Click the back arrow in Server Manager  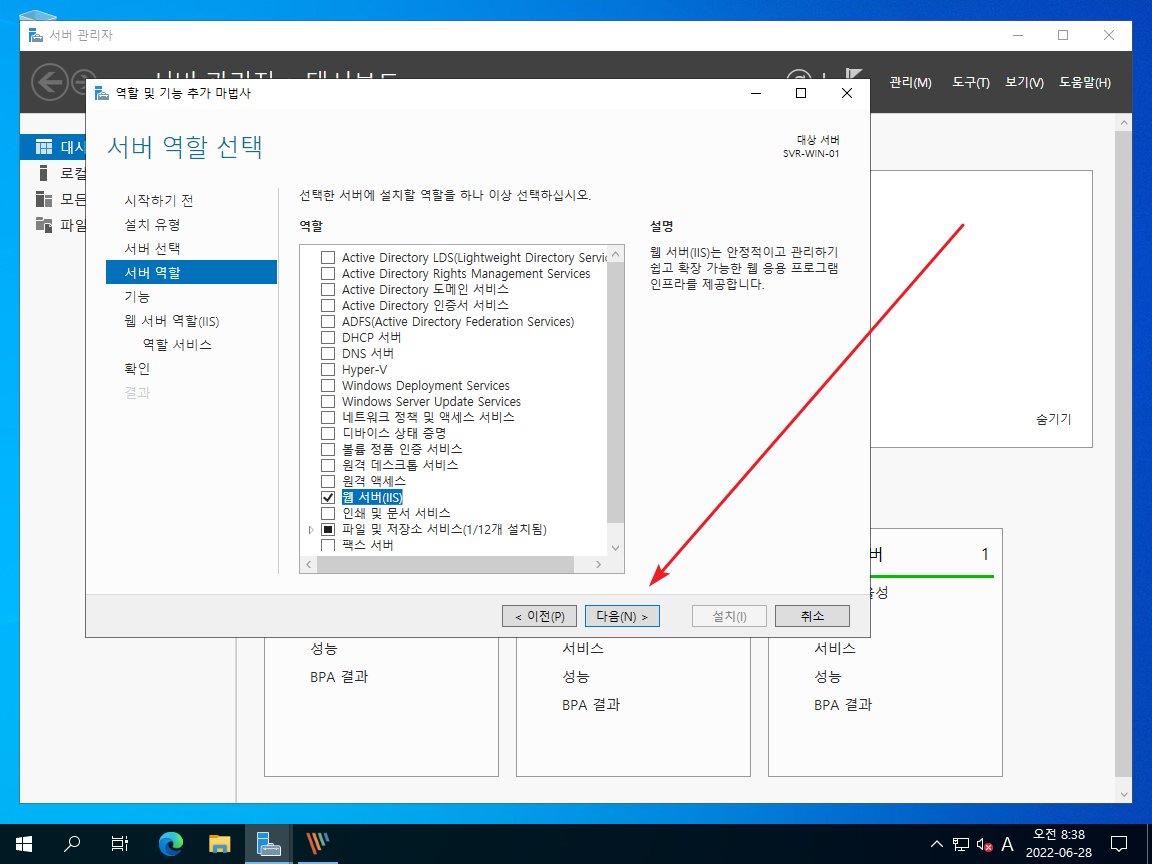50,82
